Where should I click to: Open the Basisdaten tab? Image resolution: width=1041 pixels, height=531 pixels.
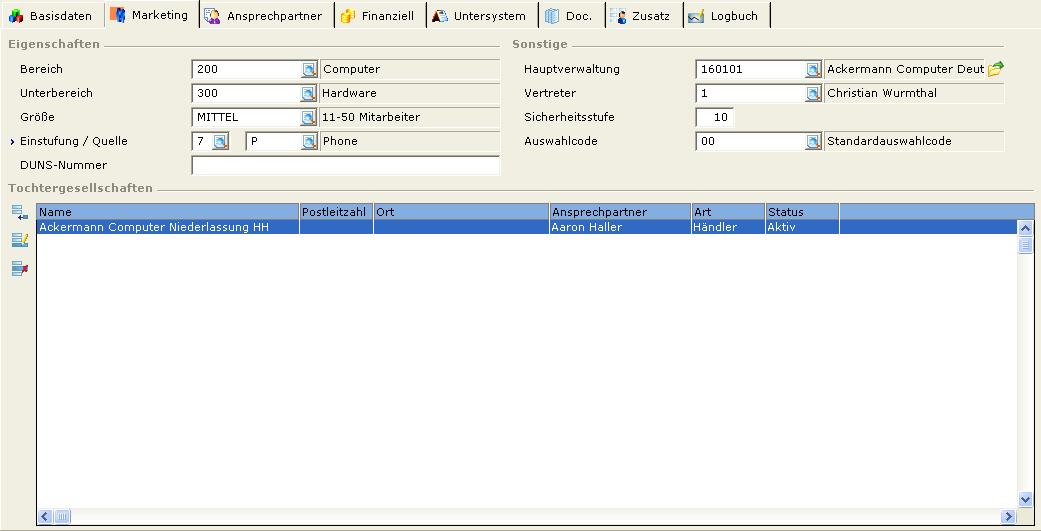pos(52,16)
